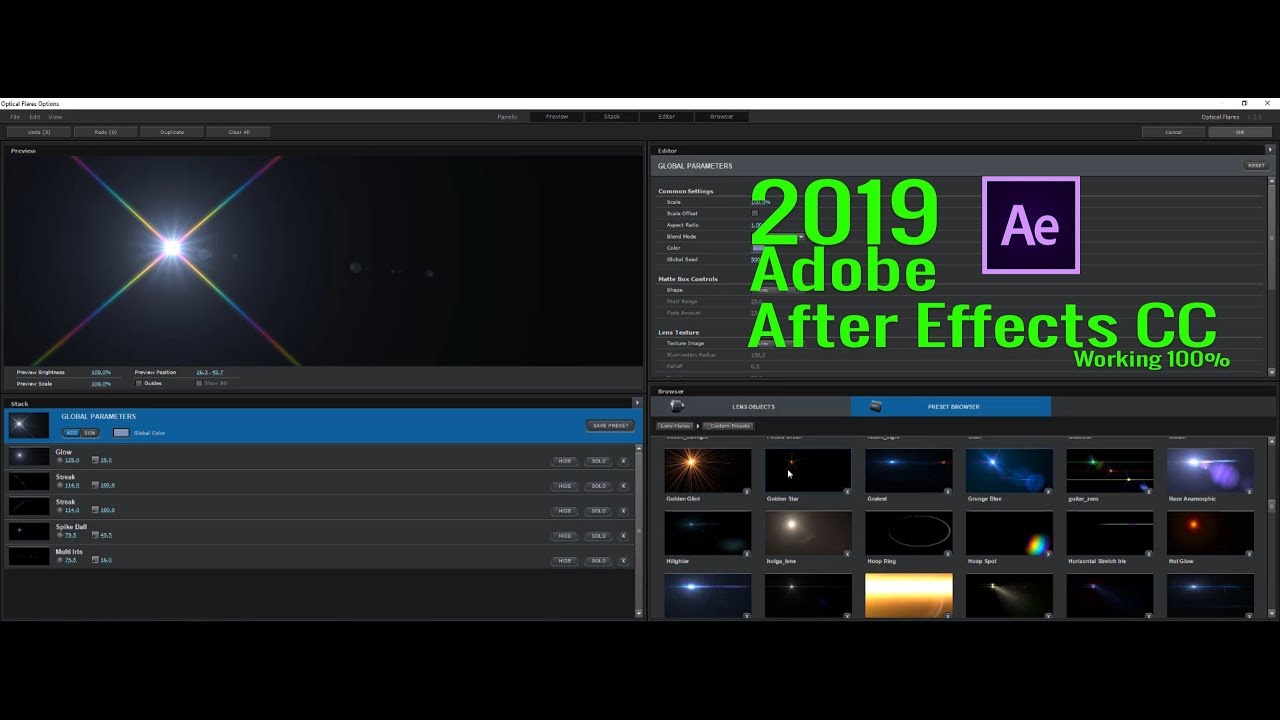
Task: Delete the Hot Glow preset via X
Action: [x=1248, y=553]
